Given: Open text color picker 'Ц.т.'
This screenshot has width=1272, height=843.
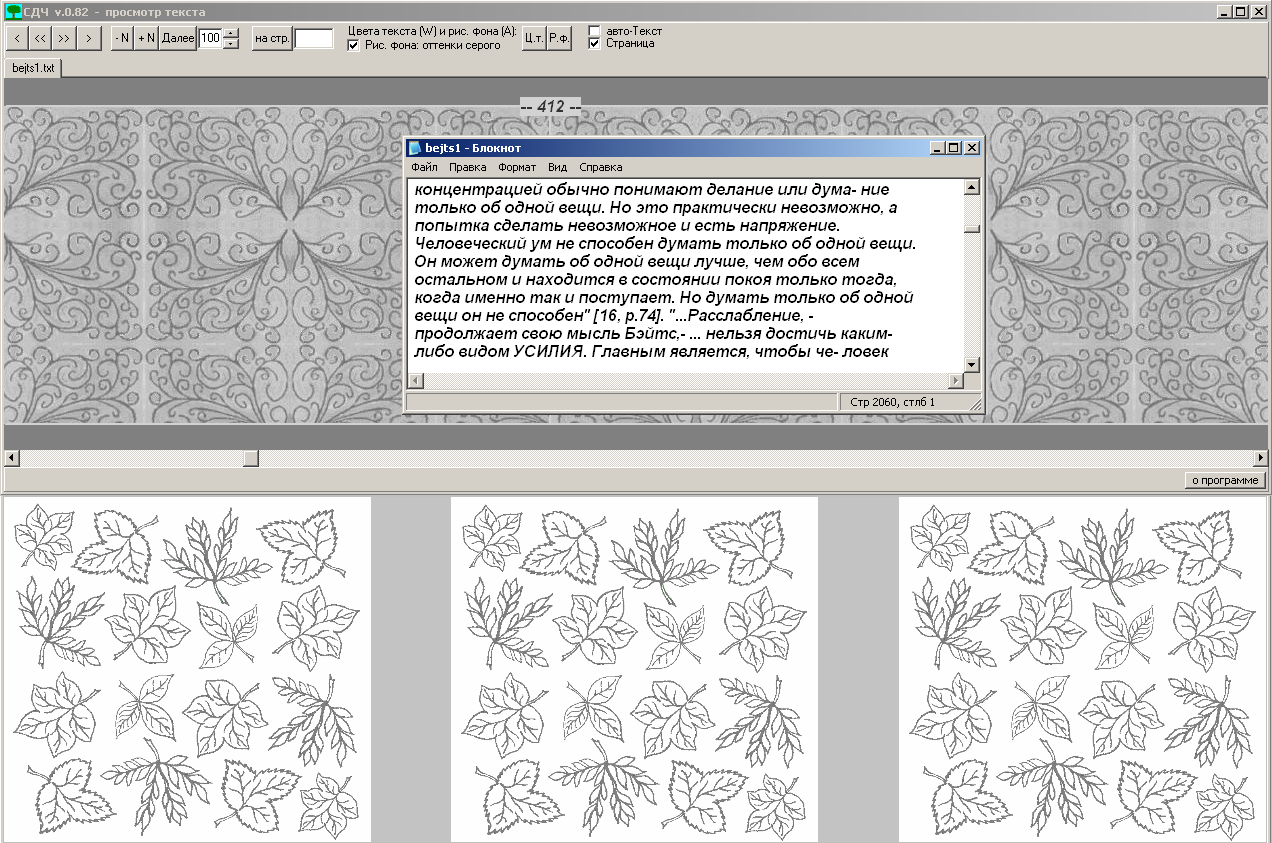Looking at the screenshot, I should point(534,38).
